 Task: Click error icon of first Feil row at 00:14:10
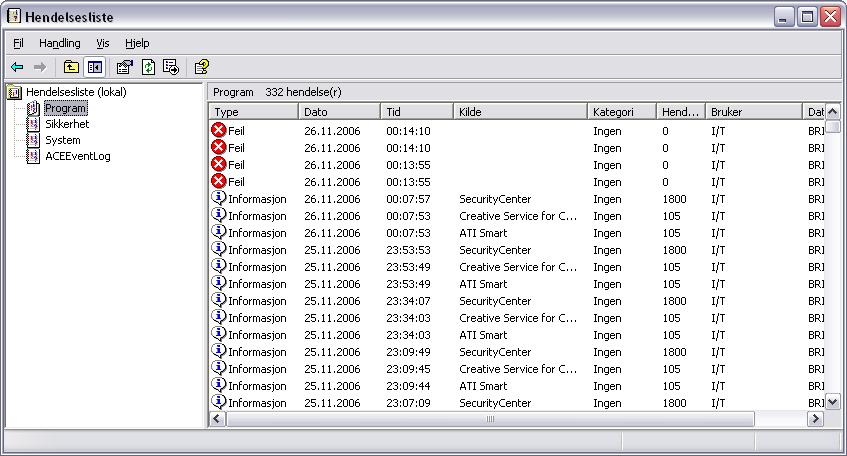coord(219,130)
